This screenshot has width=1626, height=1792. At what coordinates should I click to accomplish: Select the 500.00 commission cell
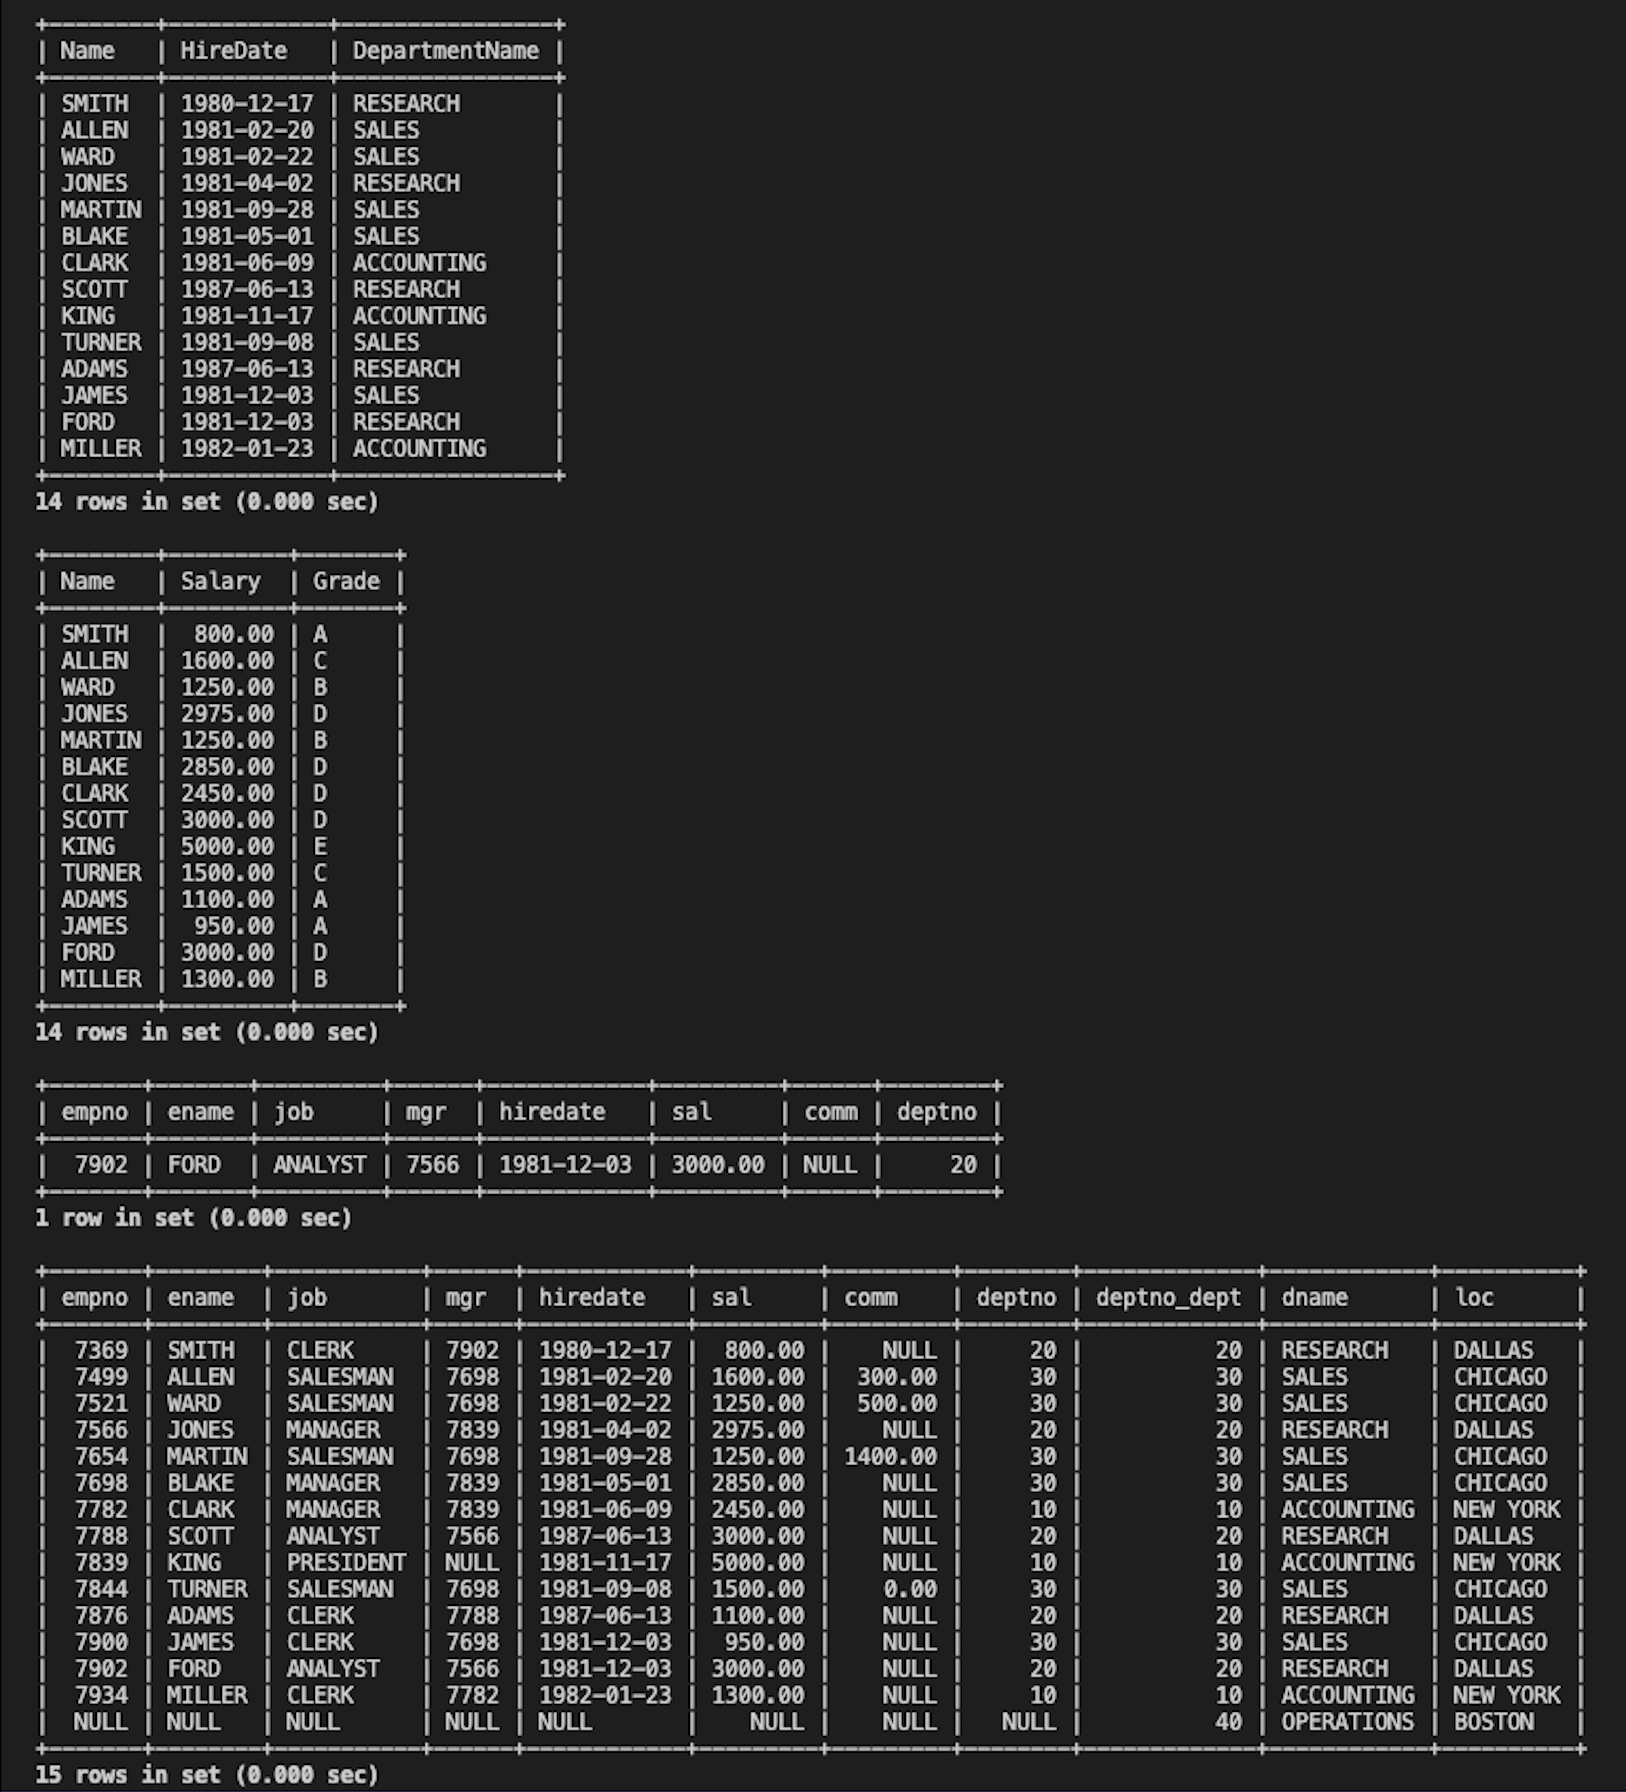click(897, 1403)
